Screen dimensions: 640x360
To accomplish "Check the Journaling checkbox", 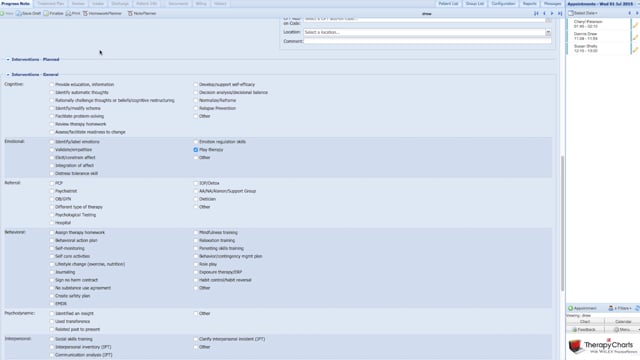I will (52, 272).
